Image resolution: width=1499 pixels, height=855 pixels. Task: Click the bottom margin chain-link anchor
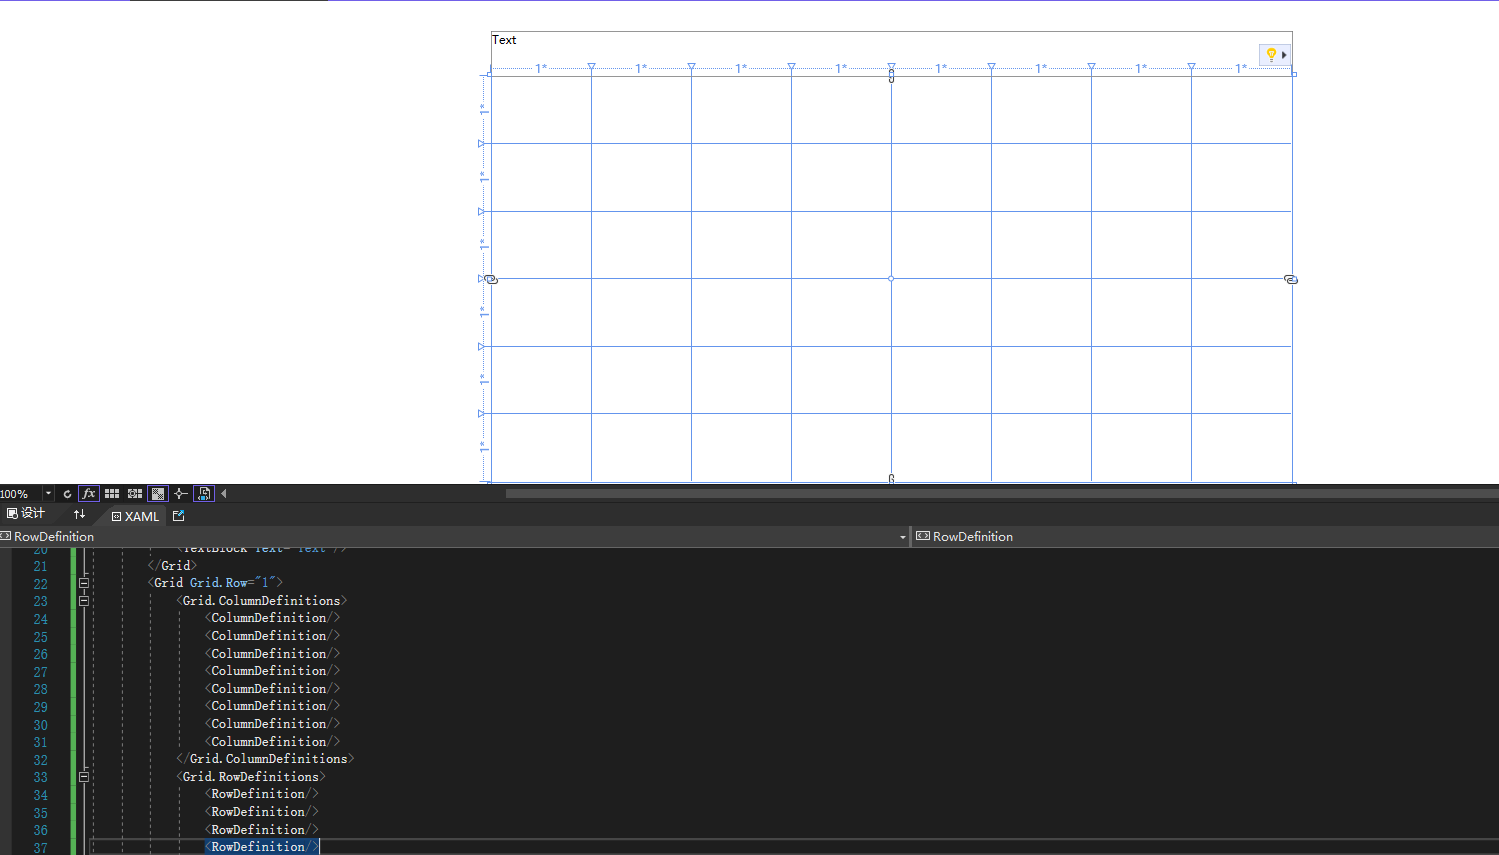click(891, 479)
